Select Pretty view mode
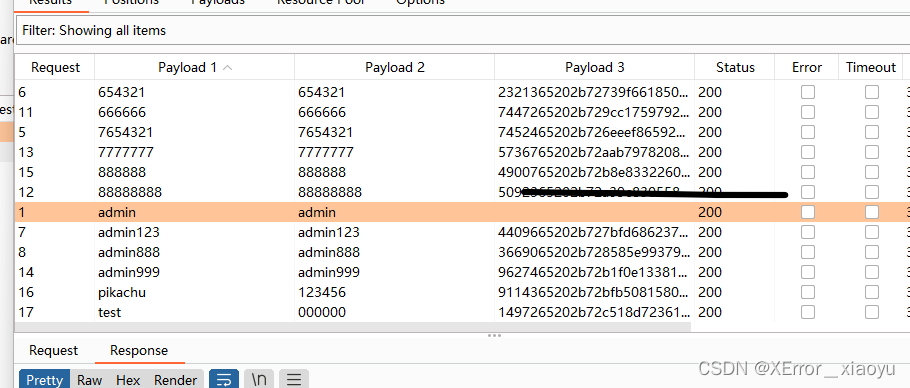This screenshot has height=388, width=910. (45, 380)
